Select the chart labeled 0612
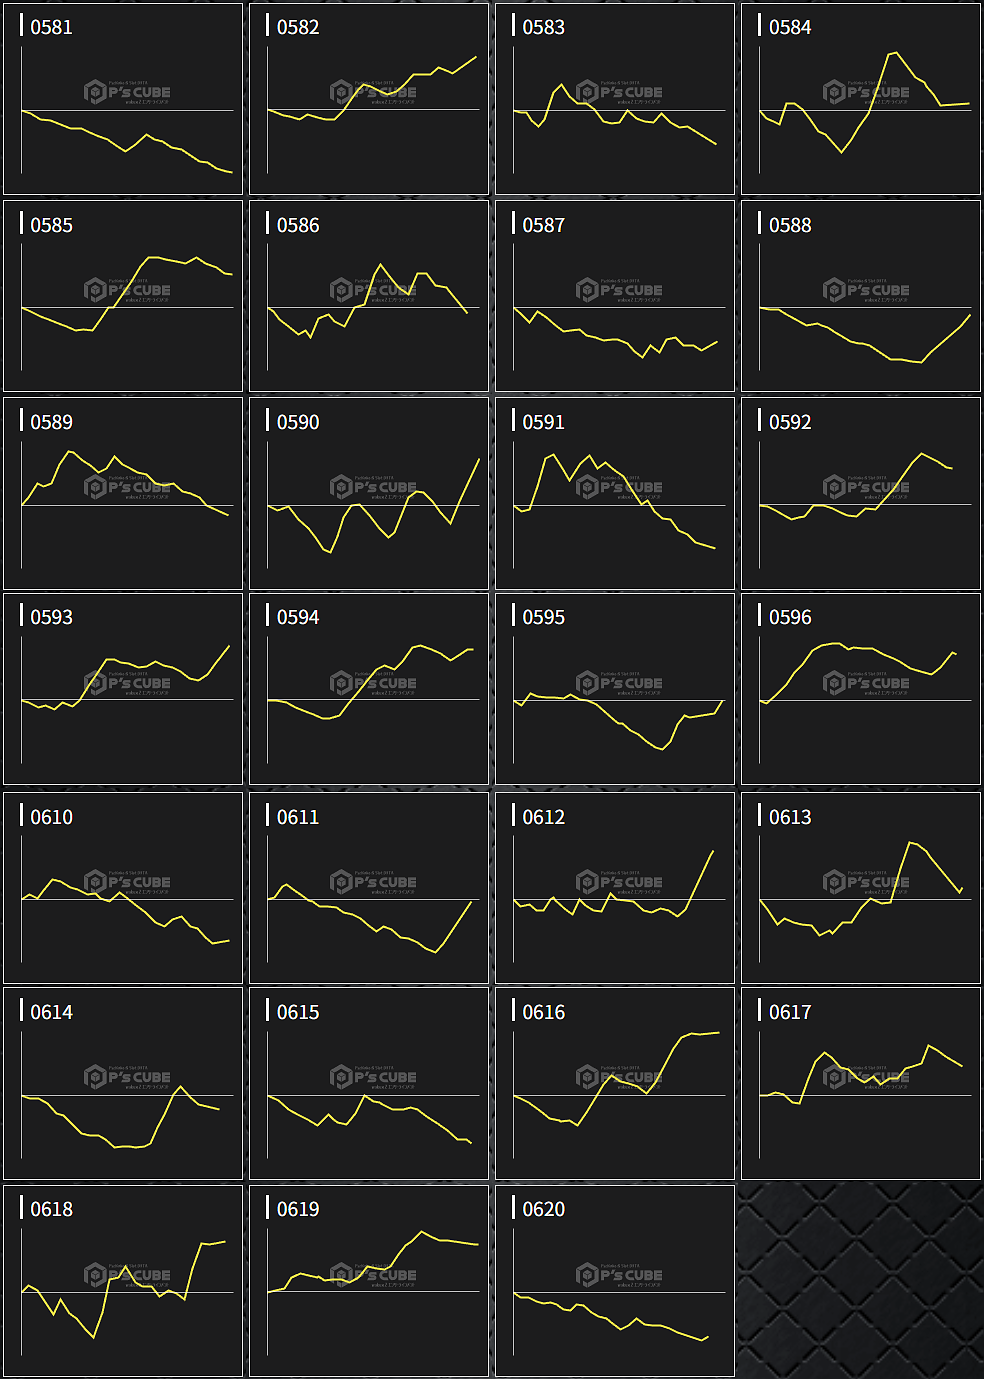Viewport: 984px width, 1379px height. pos(615,888)
